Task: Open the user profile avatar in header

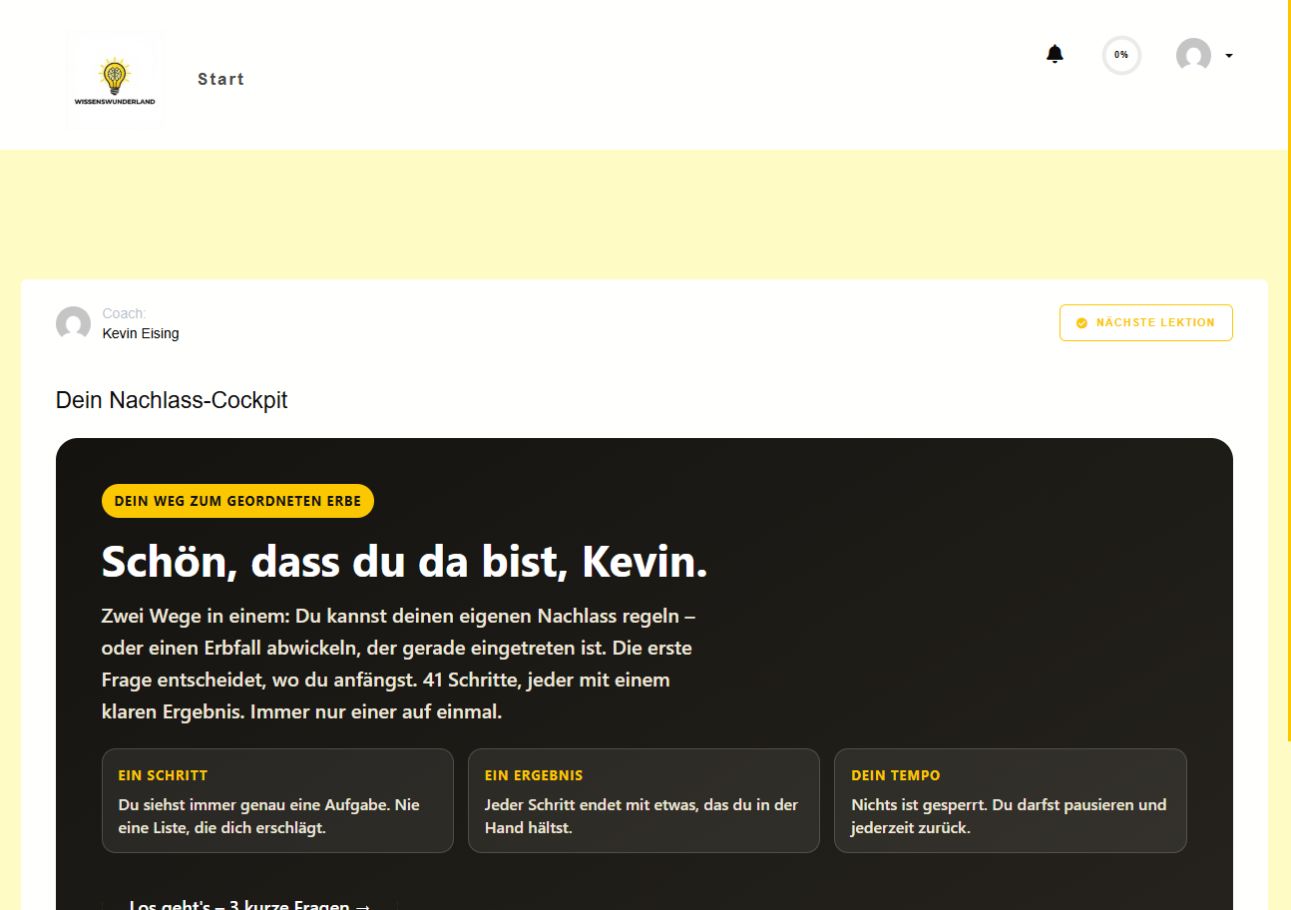Action: point(1193,55)
